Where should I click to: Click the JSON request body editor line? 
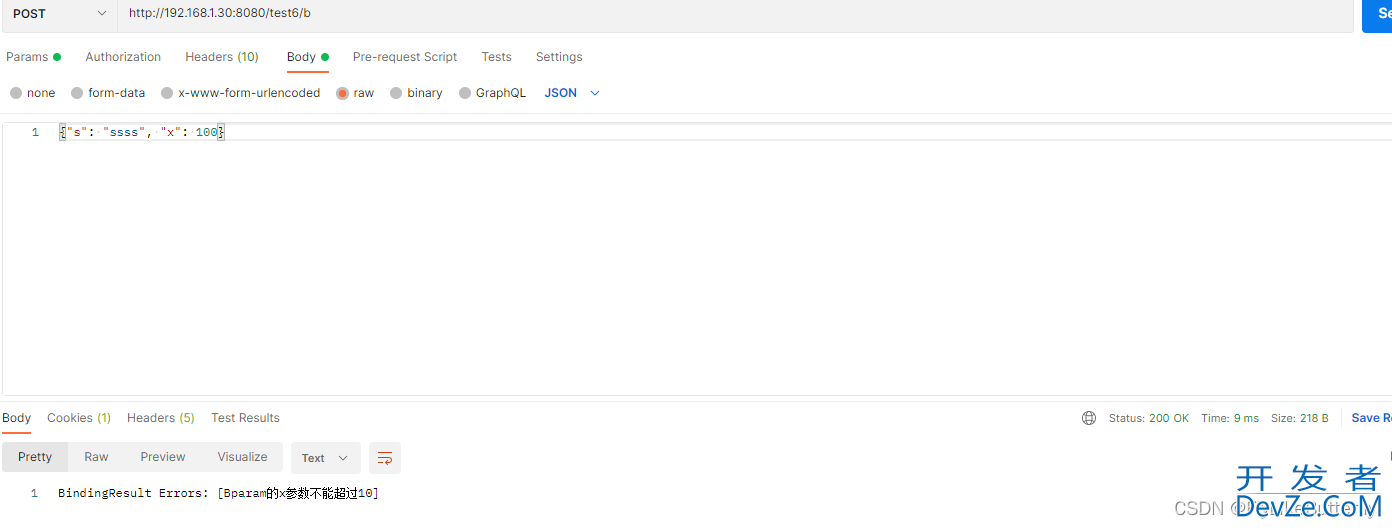[x=141, y=132]
